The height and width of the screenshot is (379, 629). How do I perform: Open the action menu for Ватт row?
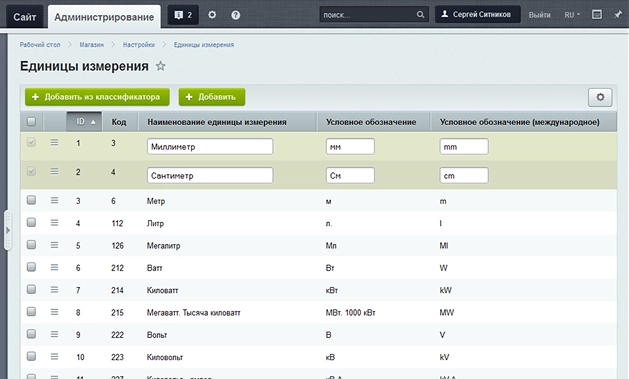click(x=55, y=267)
